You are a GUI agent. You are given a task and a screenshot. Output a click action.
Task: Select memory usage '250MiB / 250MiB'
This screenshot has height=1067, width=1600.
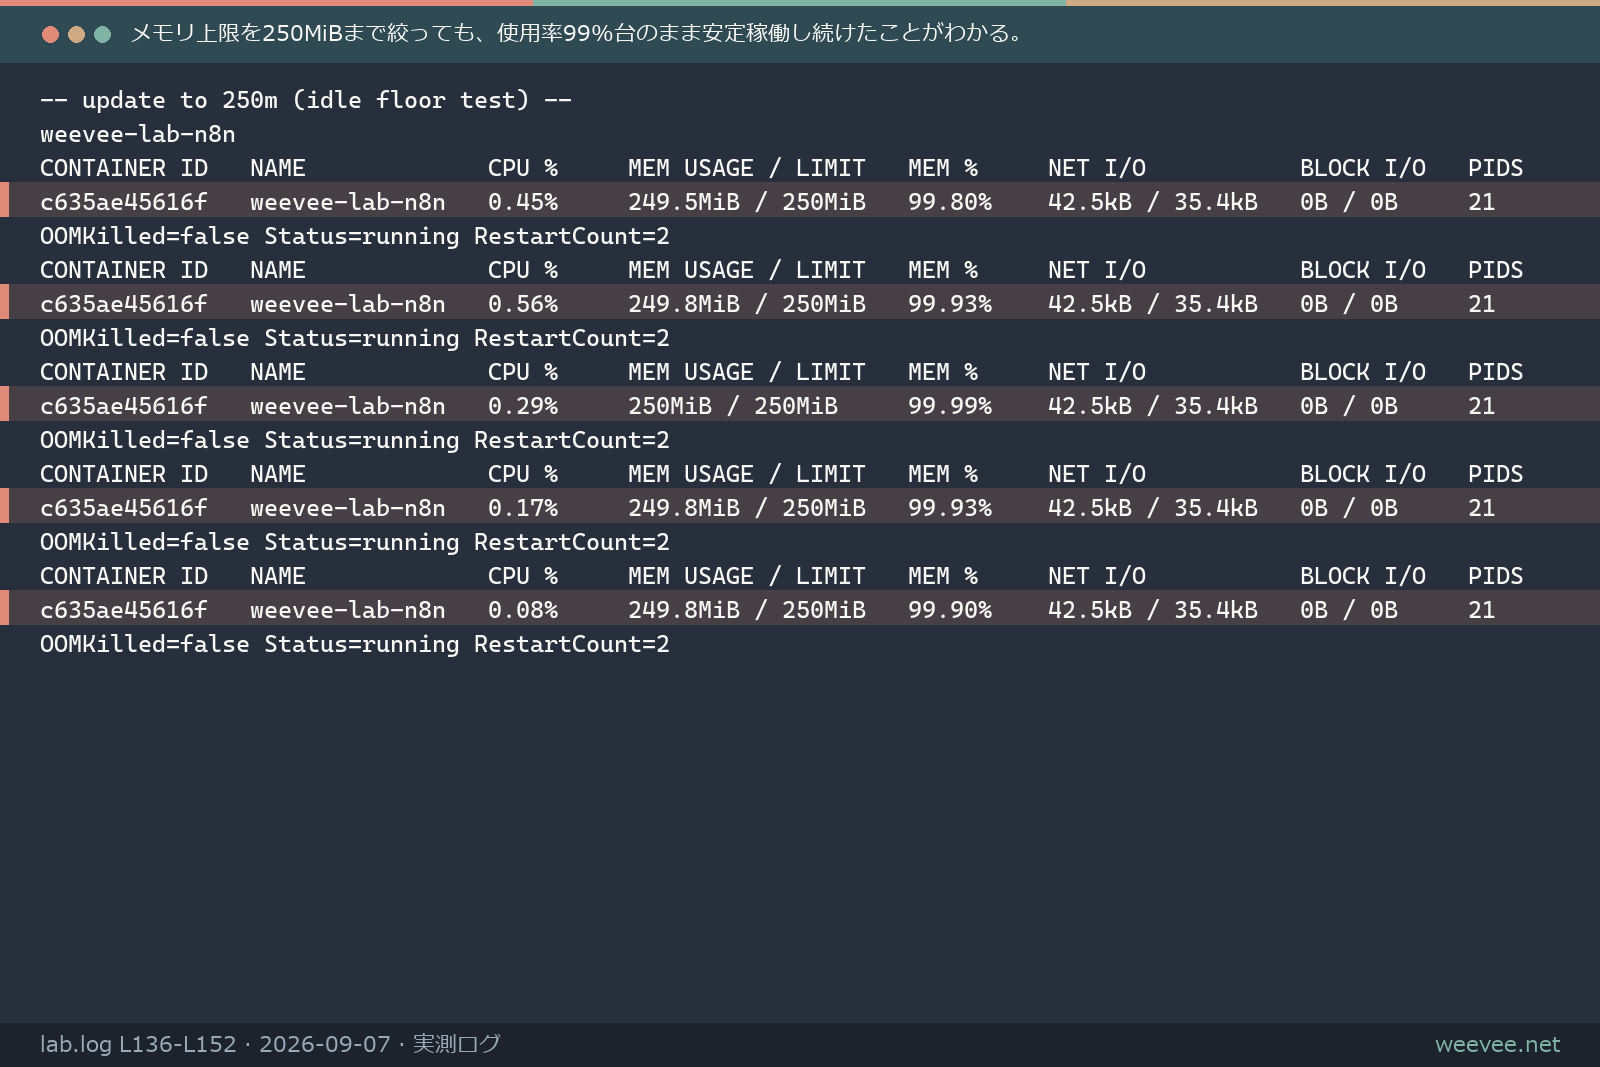[733, 406]
